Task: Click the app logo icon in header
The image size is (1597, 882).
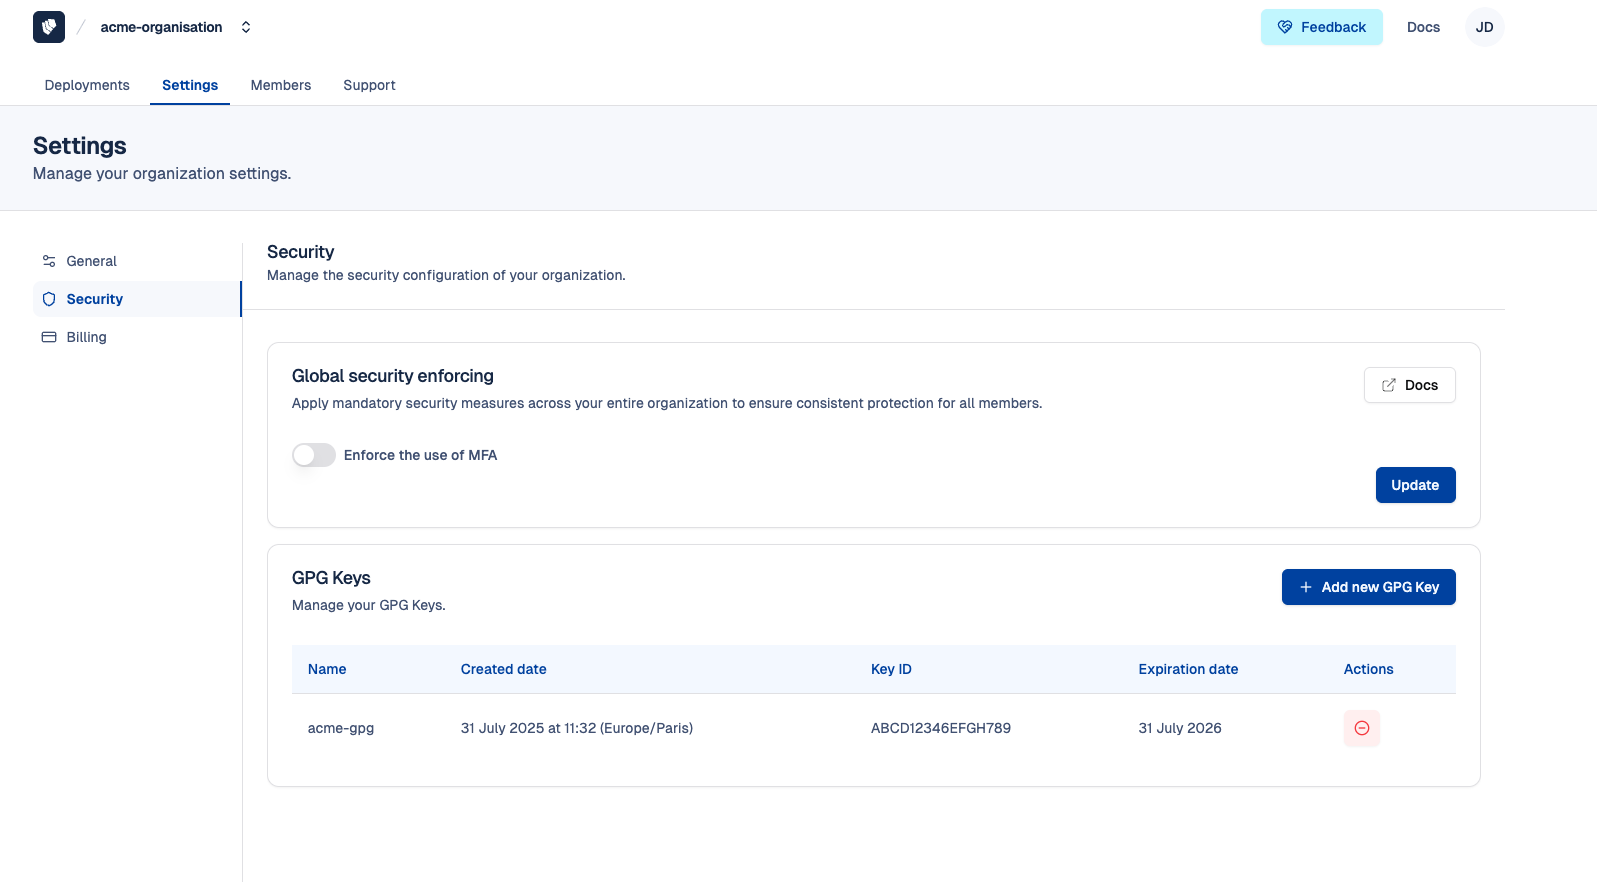Action: 49,27
